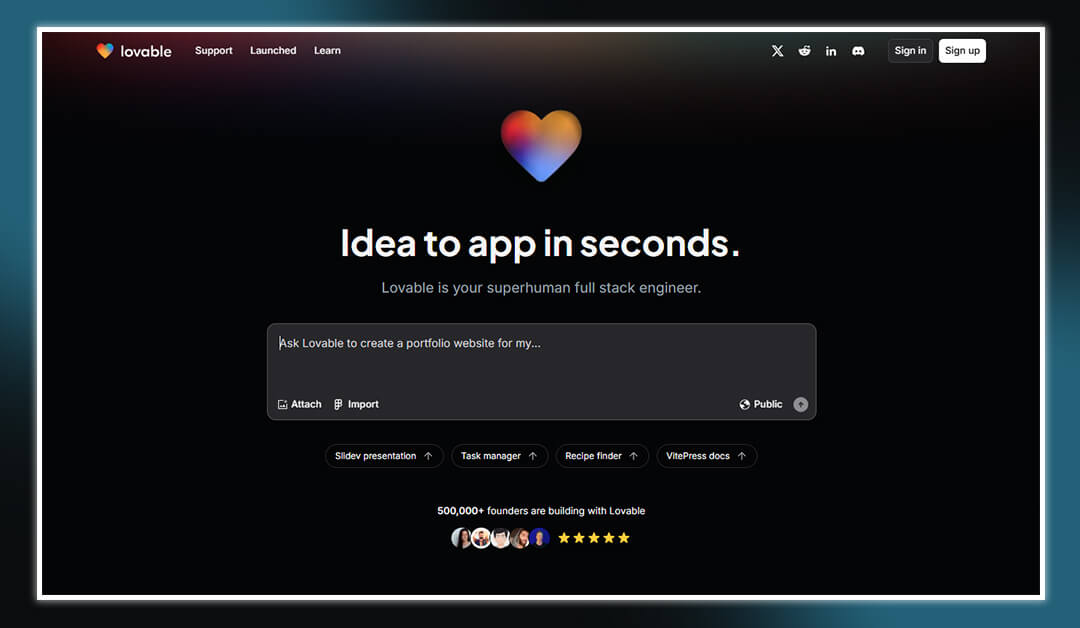Screen dimensions: 1080x628
Task: Open the Support menu item
Action: 214,50
